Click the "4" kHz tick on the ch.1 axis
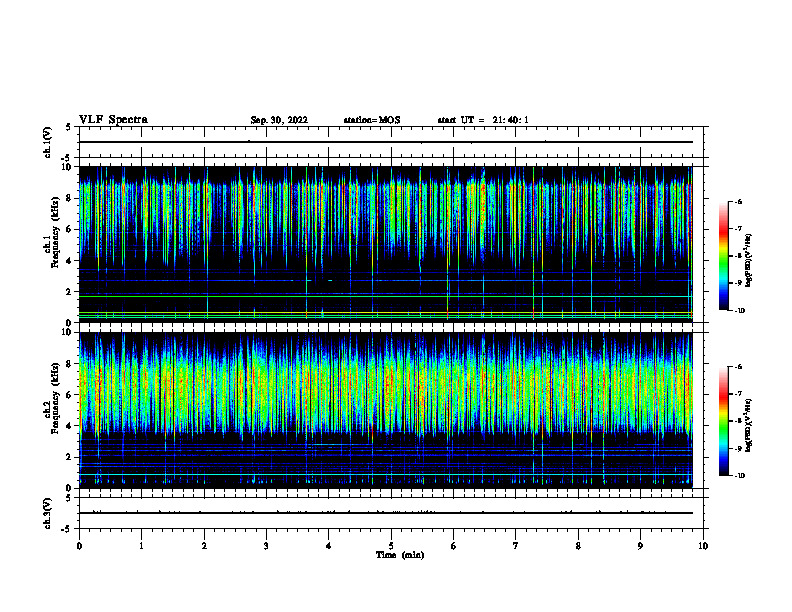The width and height of the screenshot is (792, 612). tap(70, 261)
